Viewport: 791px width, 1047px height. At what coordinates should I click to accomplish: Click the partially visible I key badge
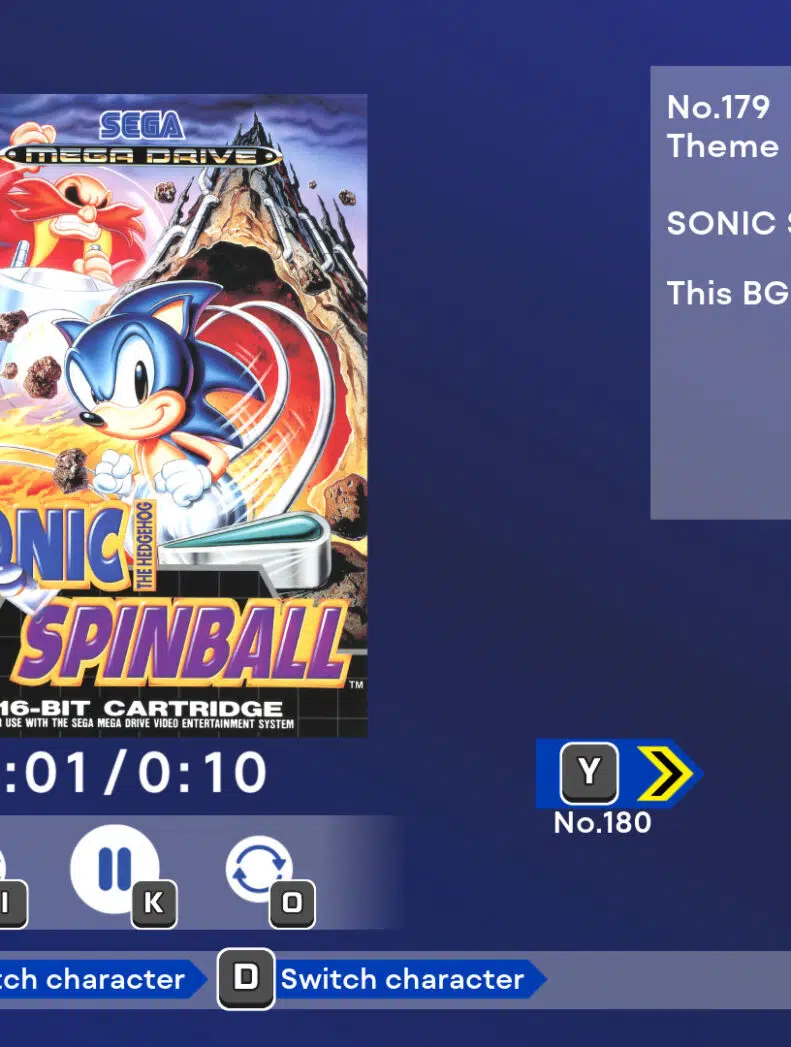(x=12, y=903)
